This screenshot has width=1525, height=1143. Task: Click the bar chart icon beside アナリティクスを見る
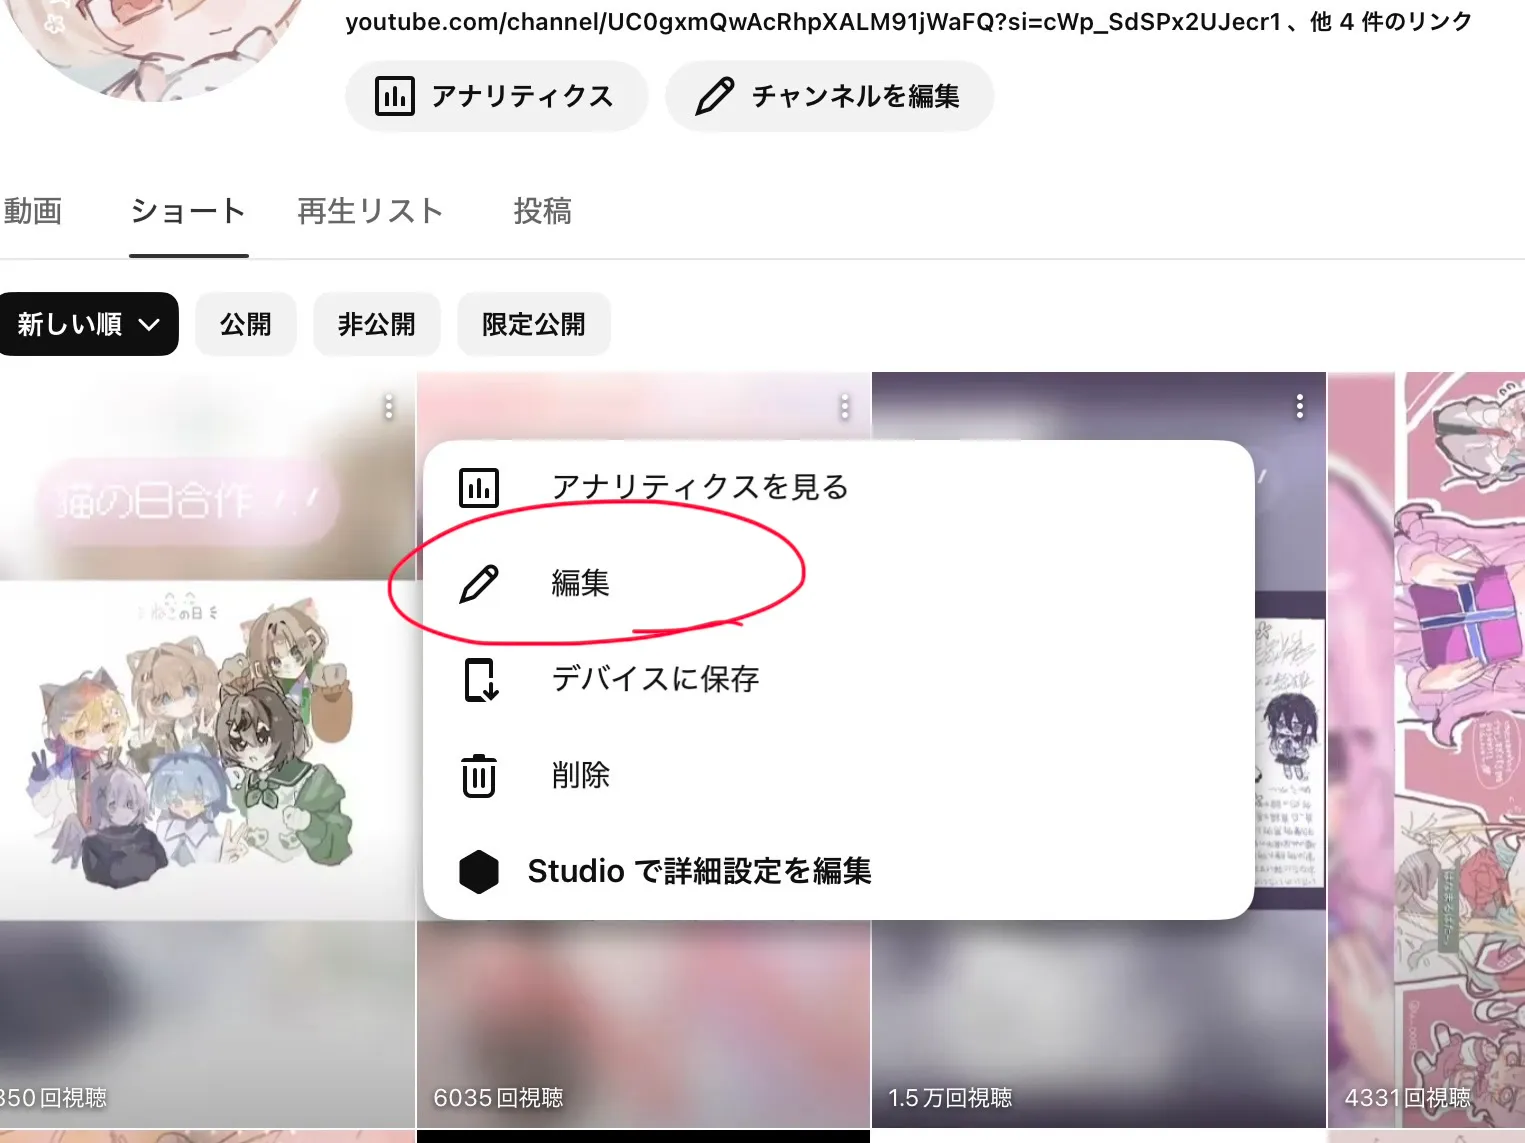coord(479,488)
